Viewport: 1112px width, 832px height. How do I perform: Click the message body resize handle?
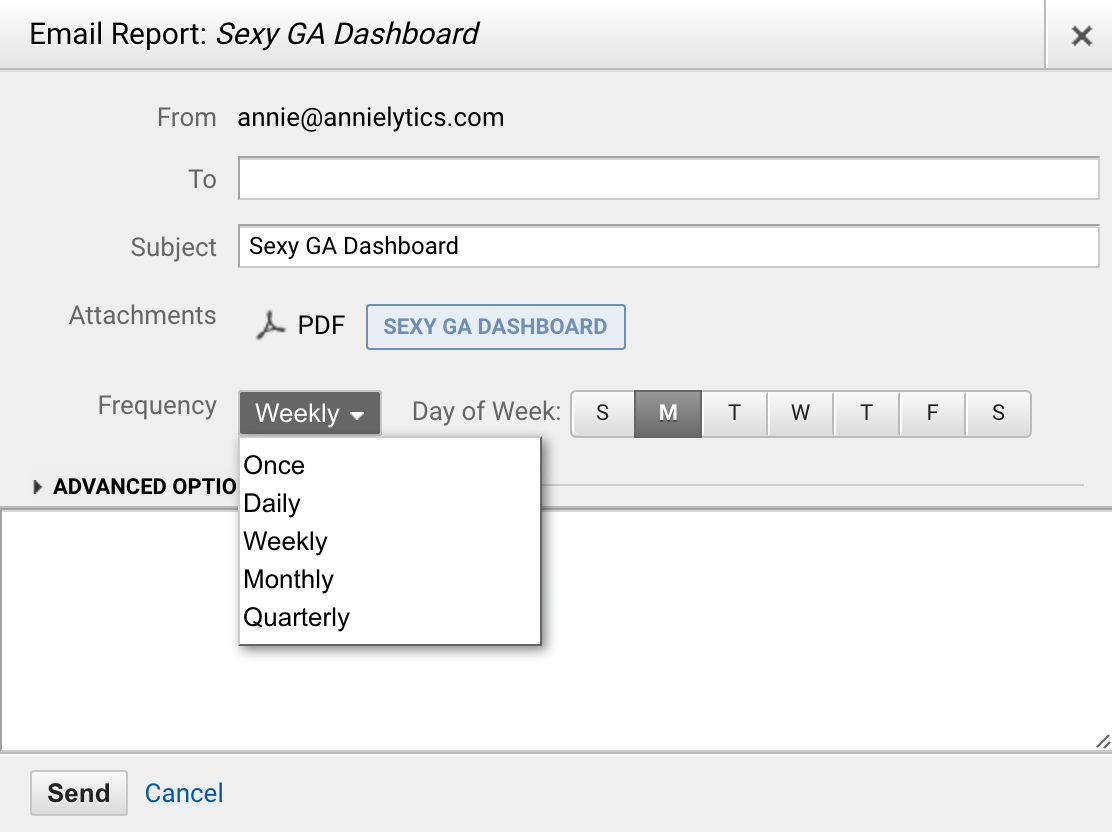coord(1102,742)
